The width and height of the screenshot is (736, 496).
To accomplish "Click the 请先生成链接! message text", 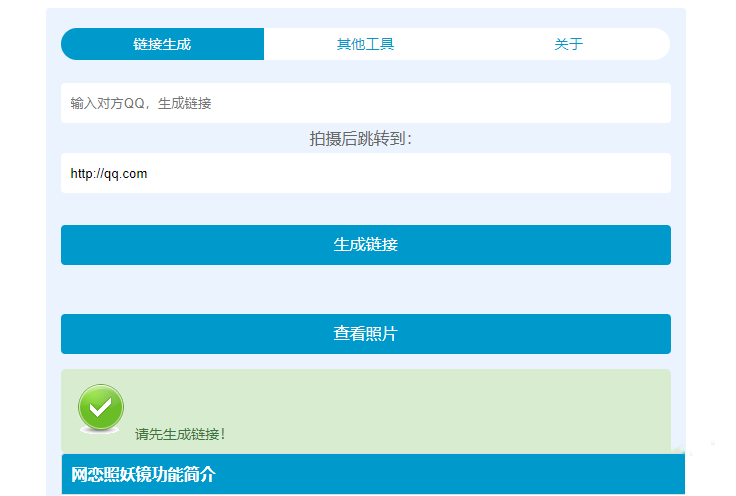I will pyautogui.click(x=180, y=434).
